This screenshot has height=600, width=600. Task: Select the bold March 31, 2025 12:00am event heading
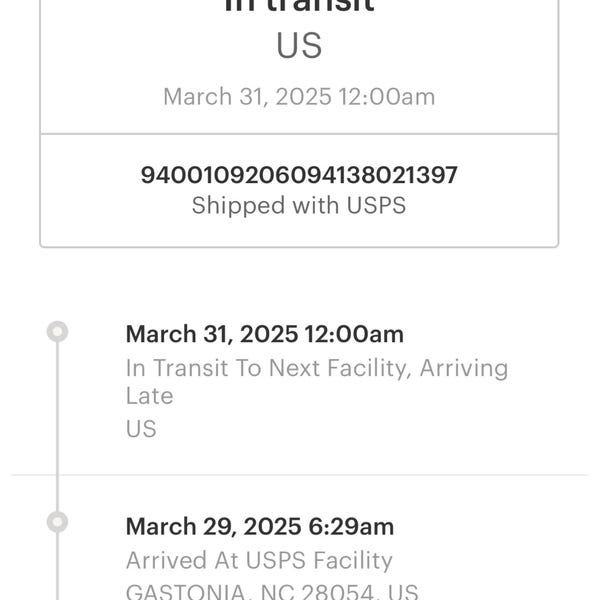click(265, 334)
